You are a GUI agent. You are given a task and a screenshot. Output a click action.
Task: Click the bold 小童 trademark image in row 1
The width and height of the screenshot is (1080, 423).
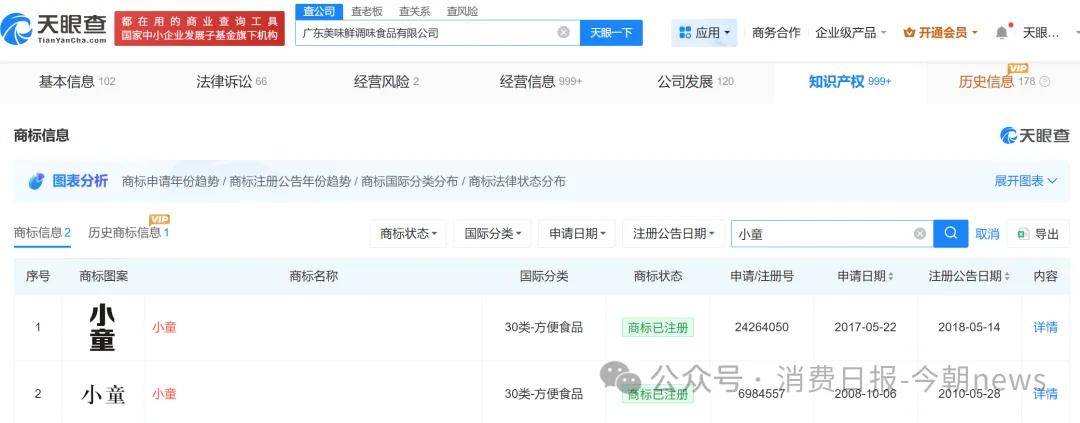point(102,327)
